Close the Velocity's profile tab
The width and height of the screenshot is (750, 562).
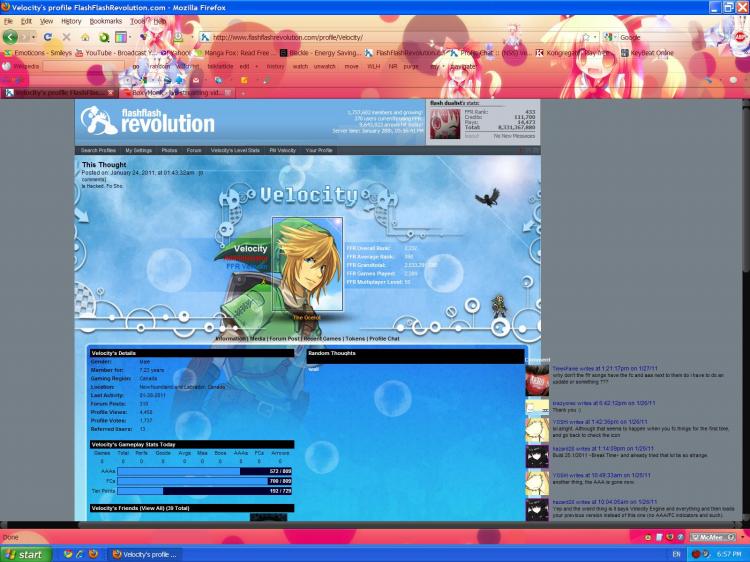click(110, 93)
